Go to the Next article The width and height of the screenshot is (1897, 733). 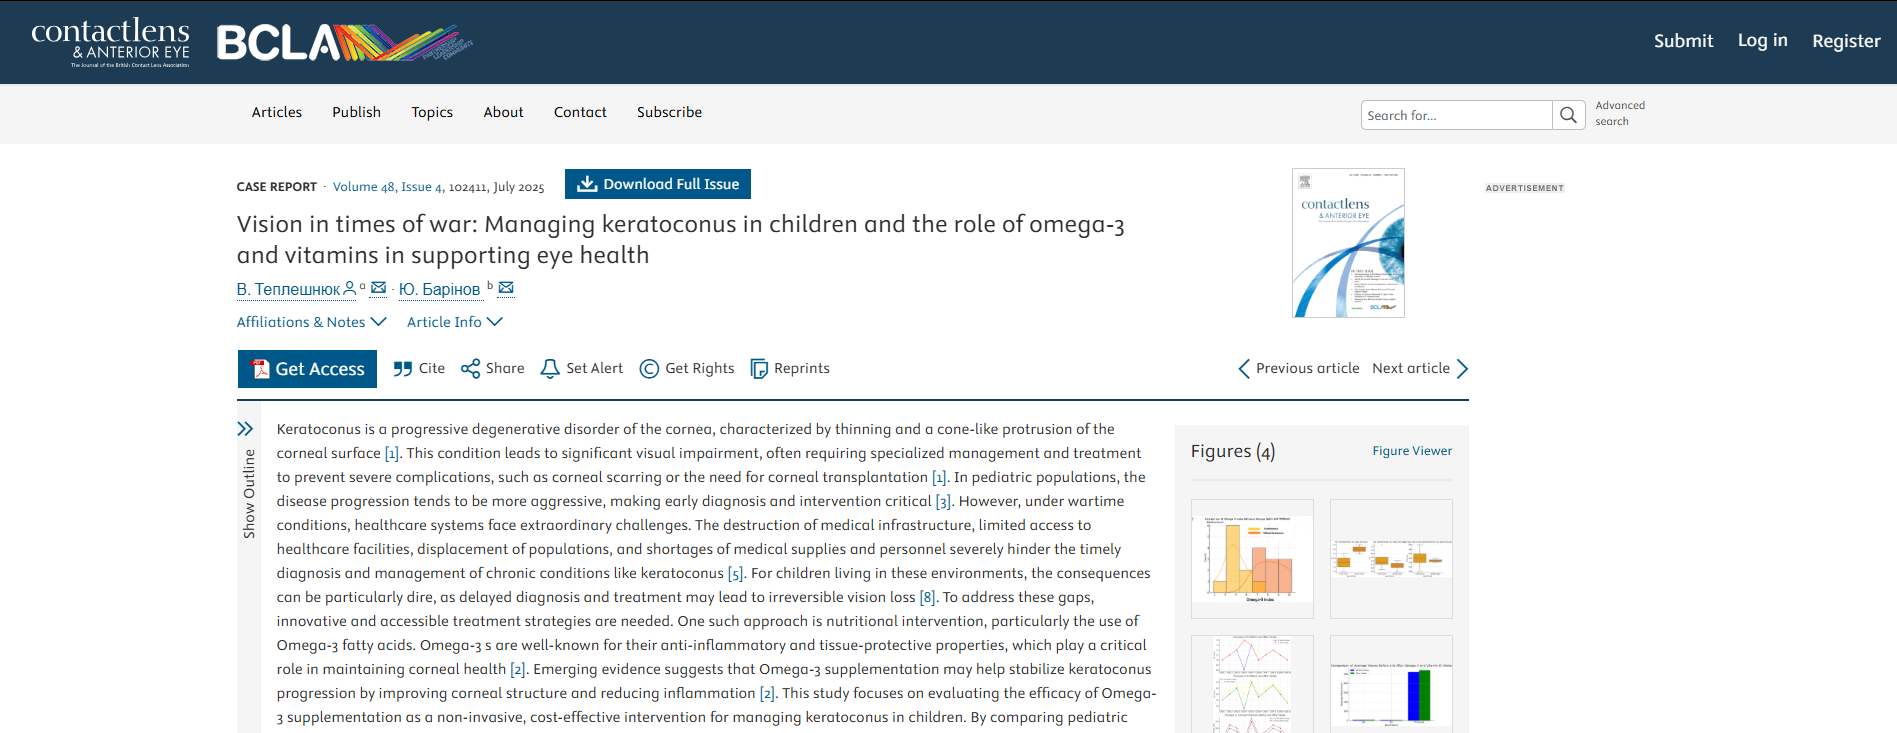[1420, 369]
